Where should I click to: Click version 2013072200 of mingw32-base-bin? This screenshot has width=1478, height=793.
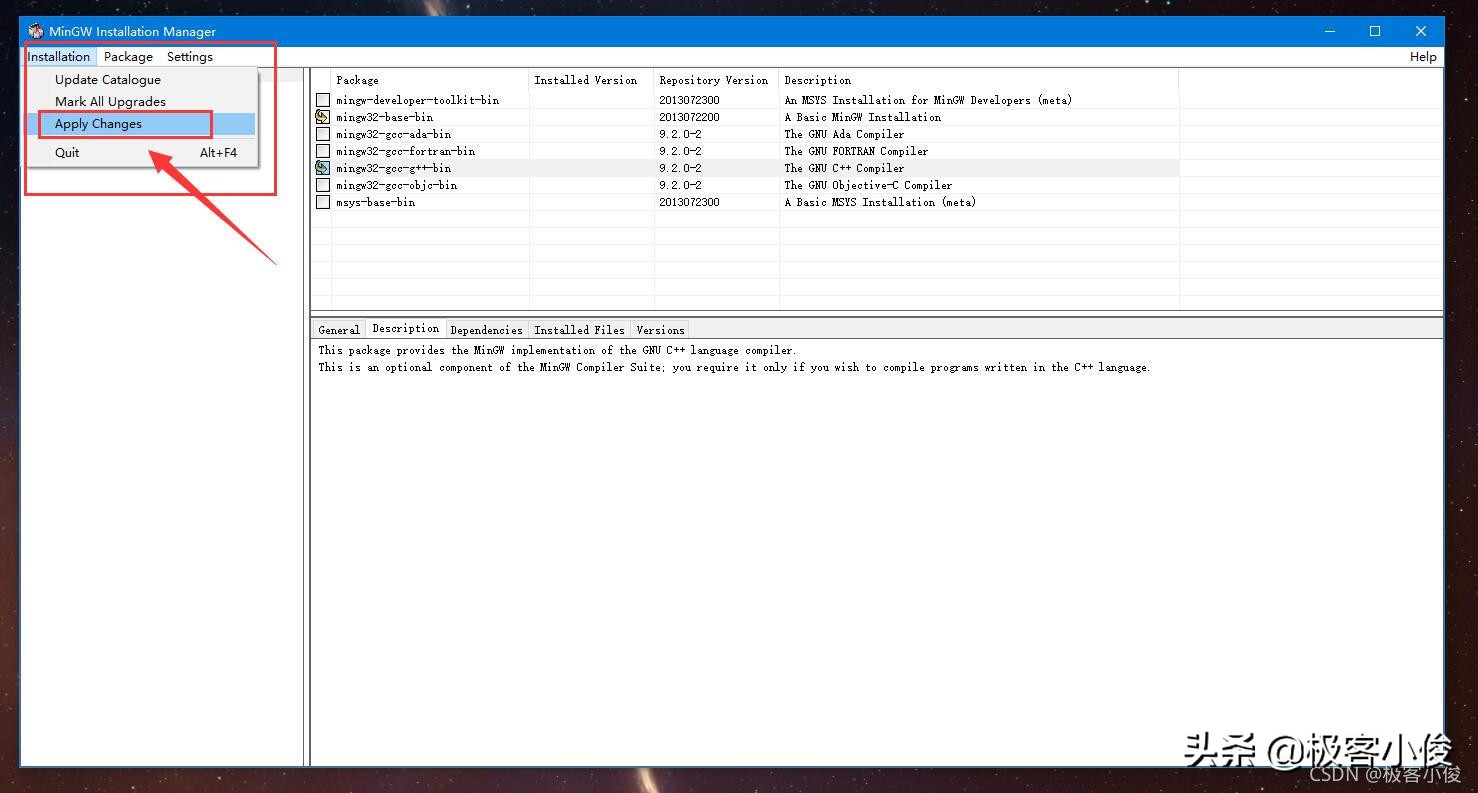click(x=689, y=117)
